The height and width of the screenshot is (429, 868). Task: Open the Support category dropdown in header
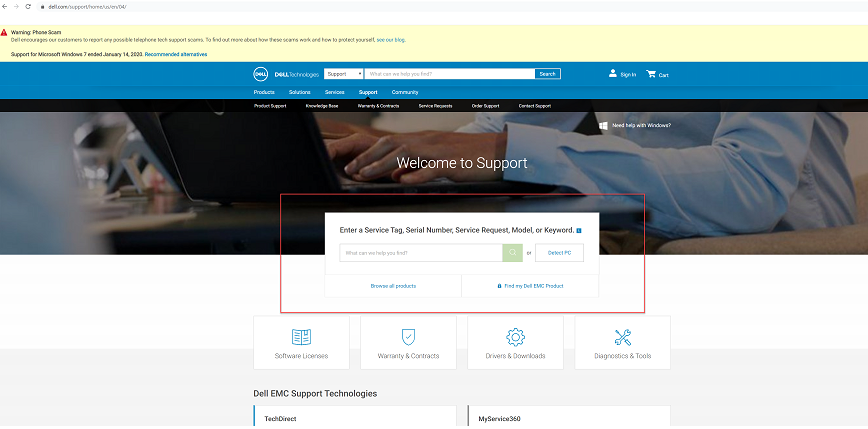pyautogui.click(x=343, y=74)
